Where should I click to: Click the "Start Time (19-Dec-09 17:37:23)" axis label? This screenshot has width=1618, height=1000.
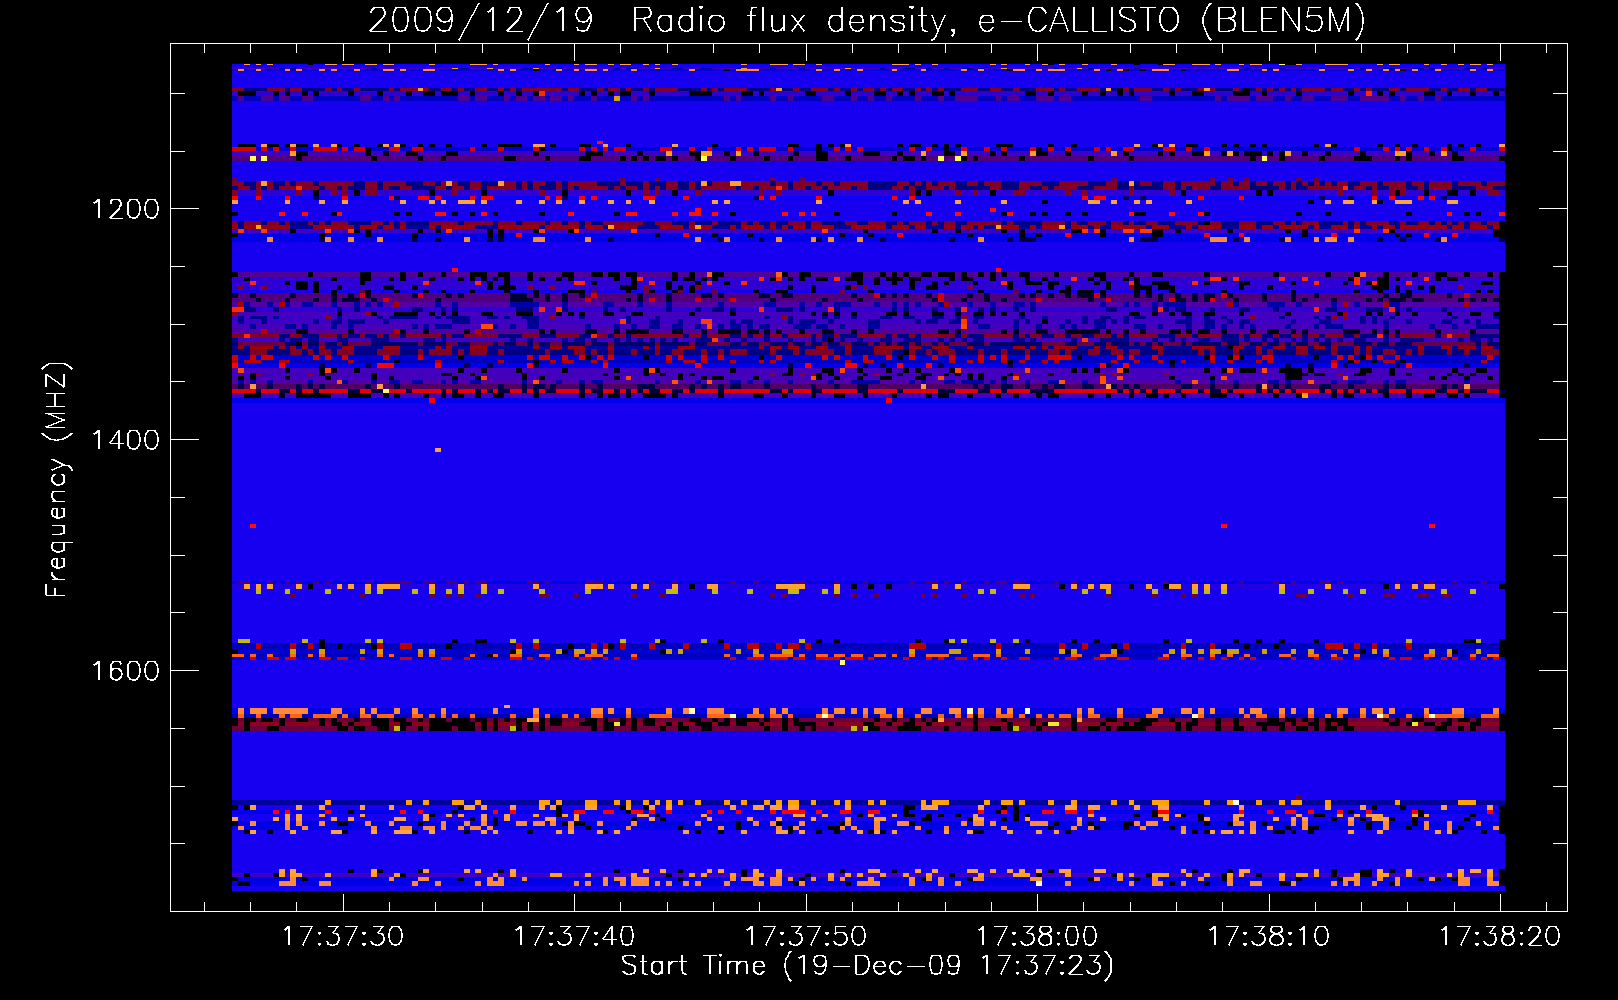tap(867, 966)
